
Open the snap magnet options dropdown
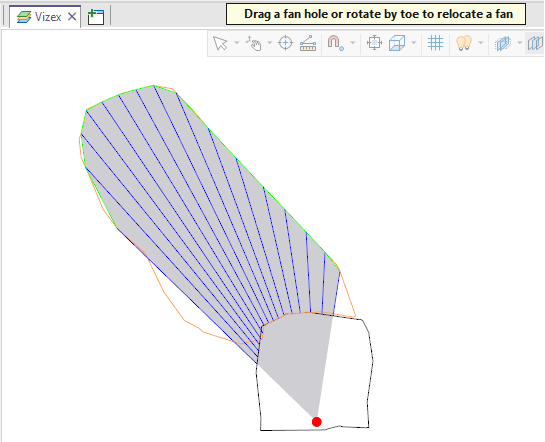point(353,43)
